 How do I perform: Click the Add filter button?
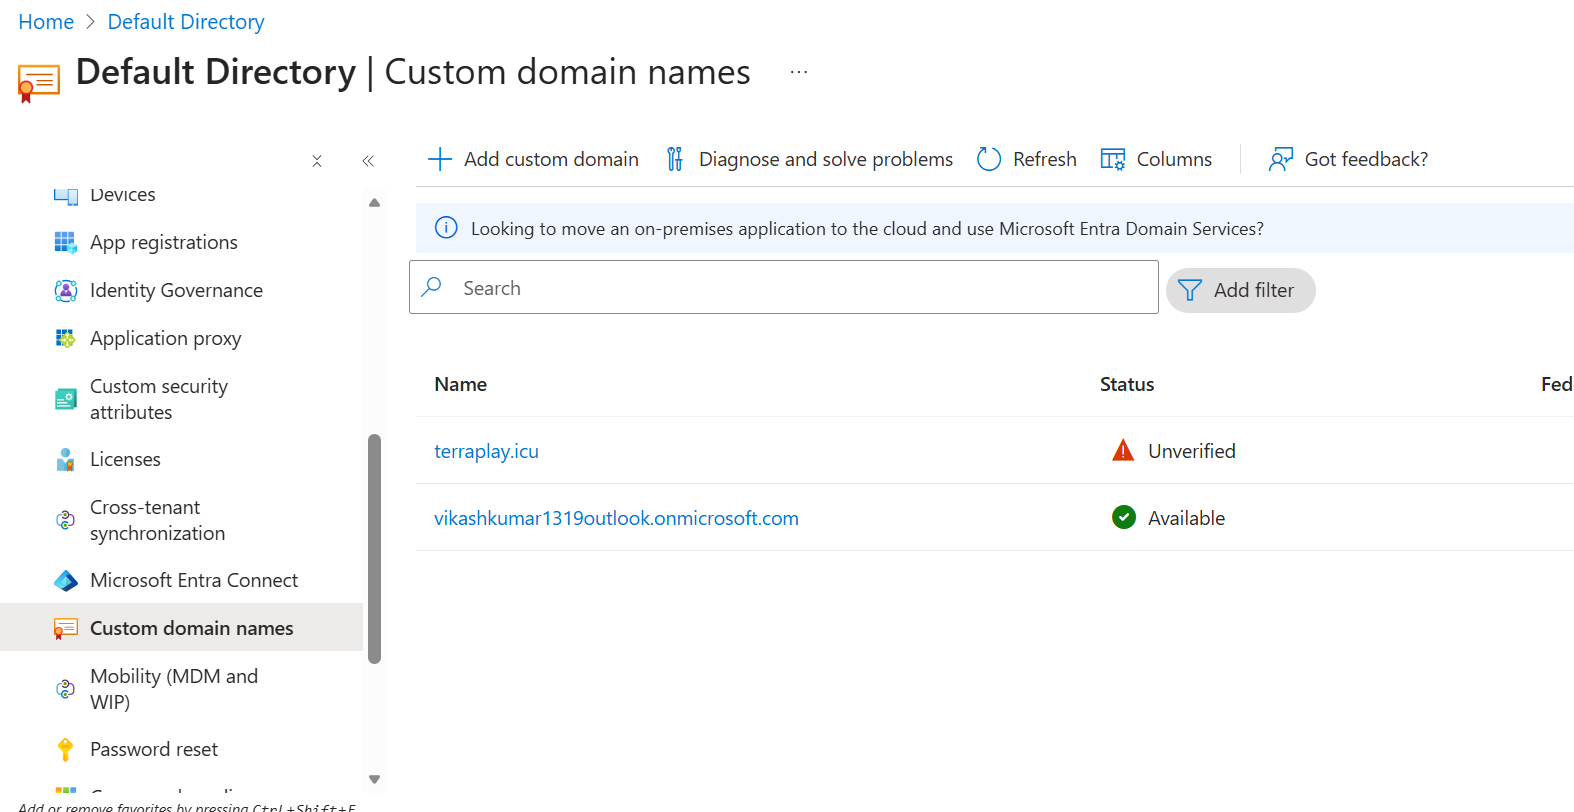coord(1241,290)
